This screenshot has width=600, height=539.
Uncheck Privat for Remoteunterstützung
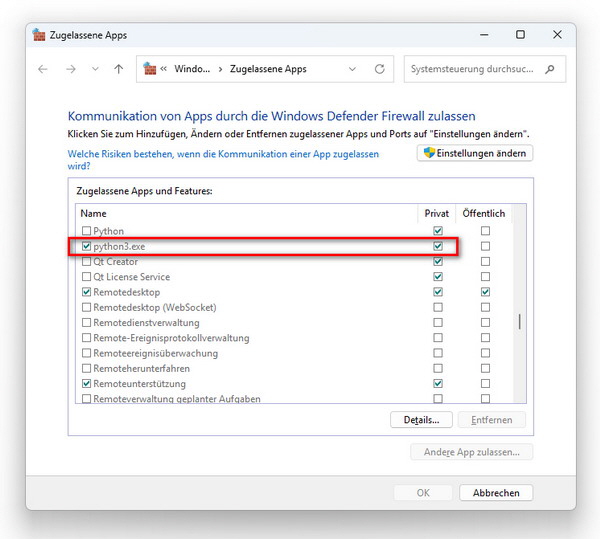438,383
